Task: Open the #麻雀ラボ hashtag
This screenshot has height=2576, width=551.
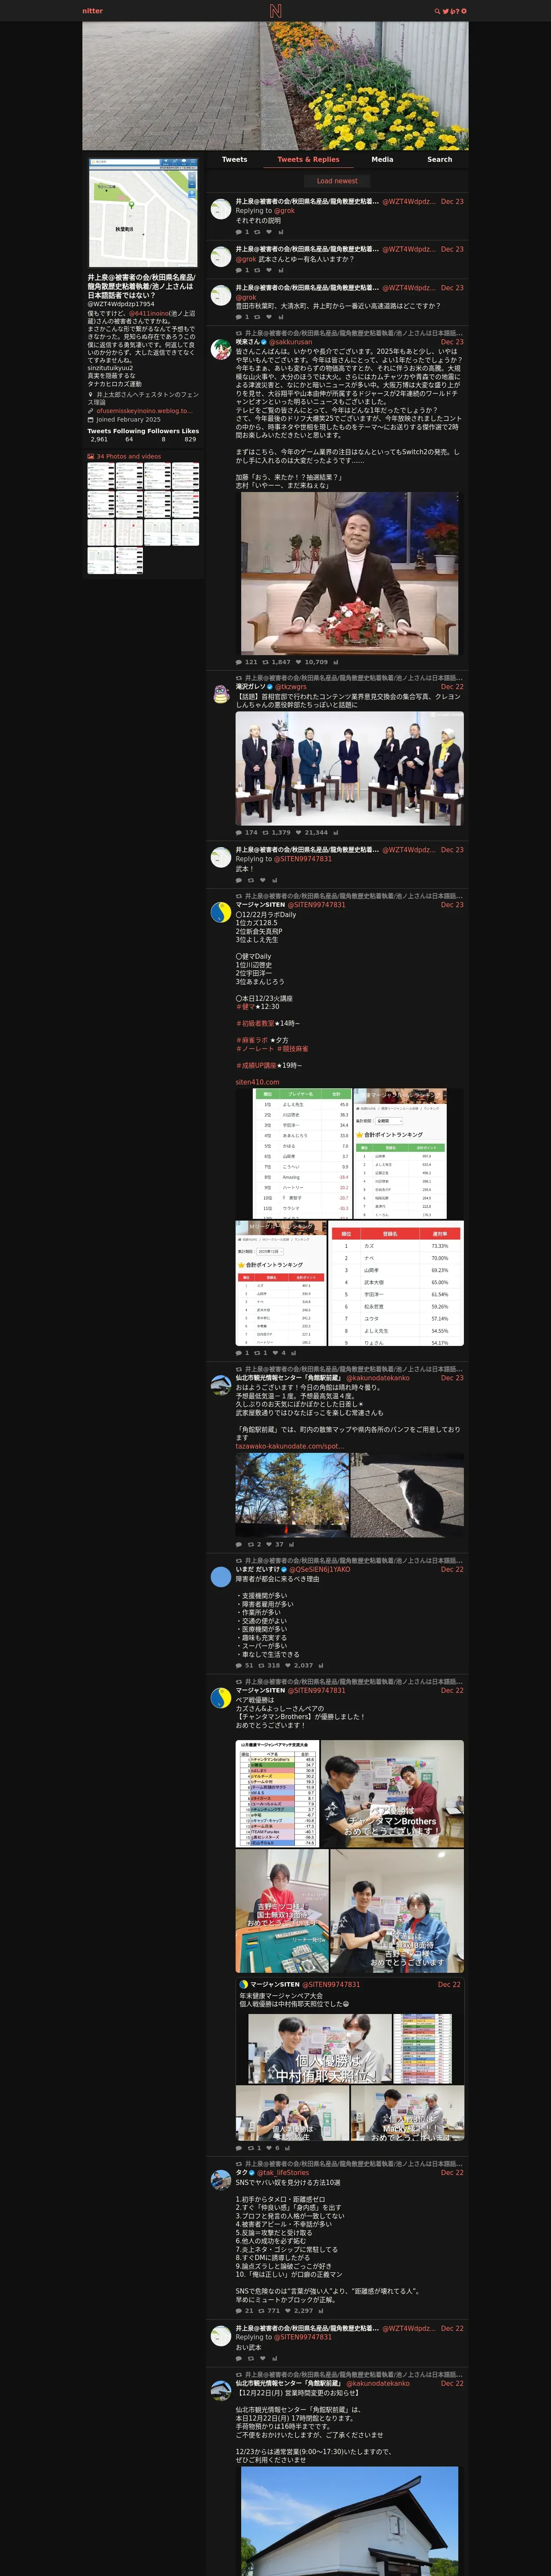Action: tap(252, 1041)
